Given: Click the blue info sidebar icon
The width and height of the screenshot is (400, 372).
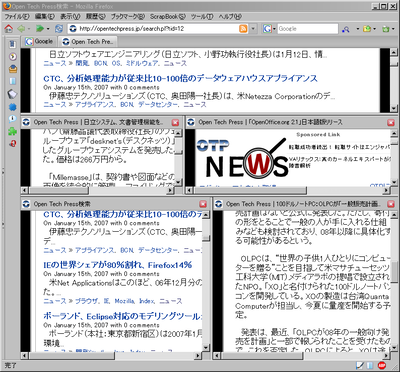Looking at the screenshot, I should (x=12, y=119).
